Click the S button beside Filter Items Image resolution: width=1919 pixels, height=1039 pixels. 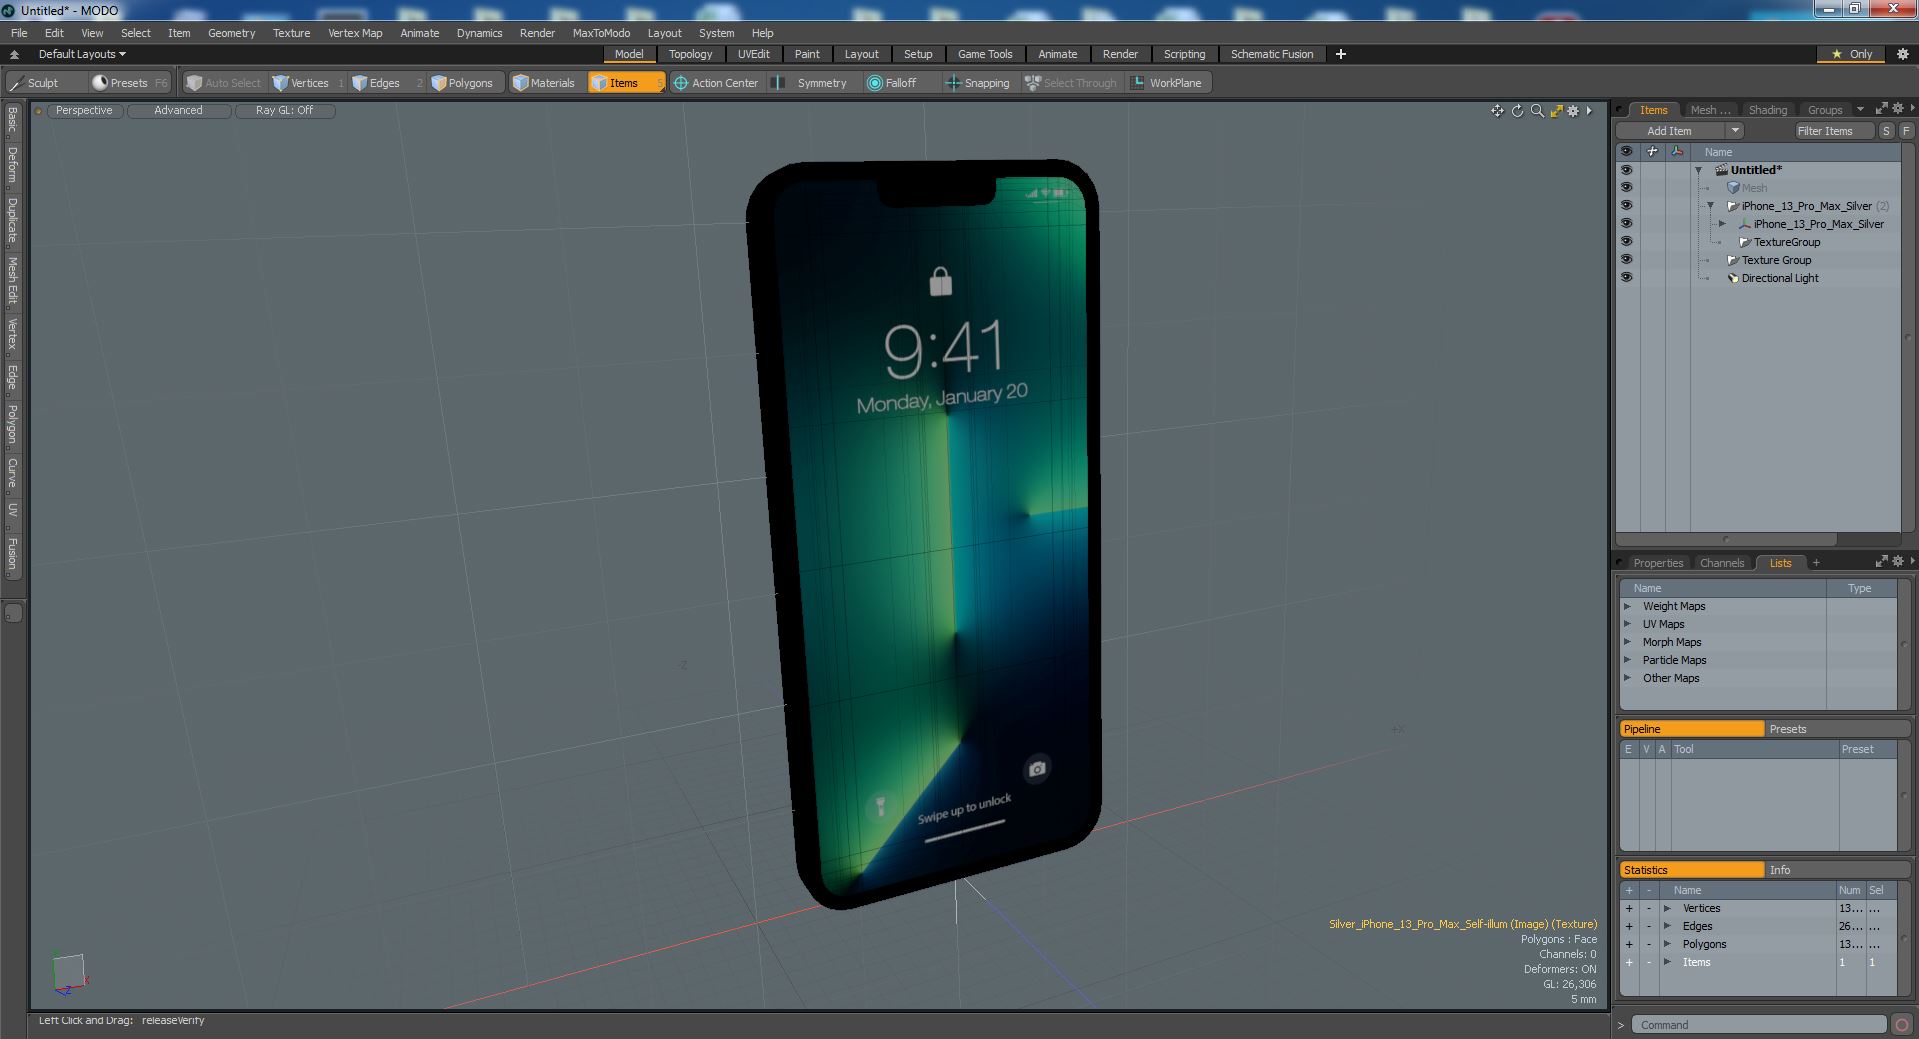pyautogui.click(x=1886, y=131)
